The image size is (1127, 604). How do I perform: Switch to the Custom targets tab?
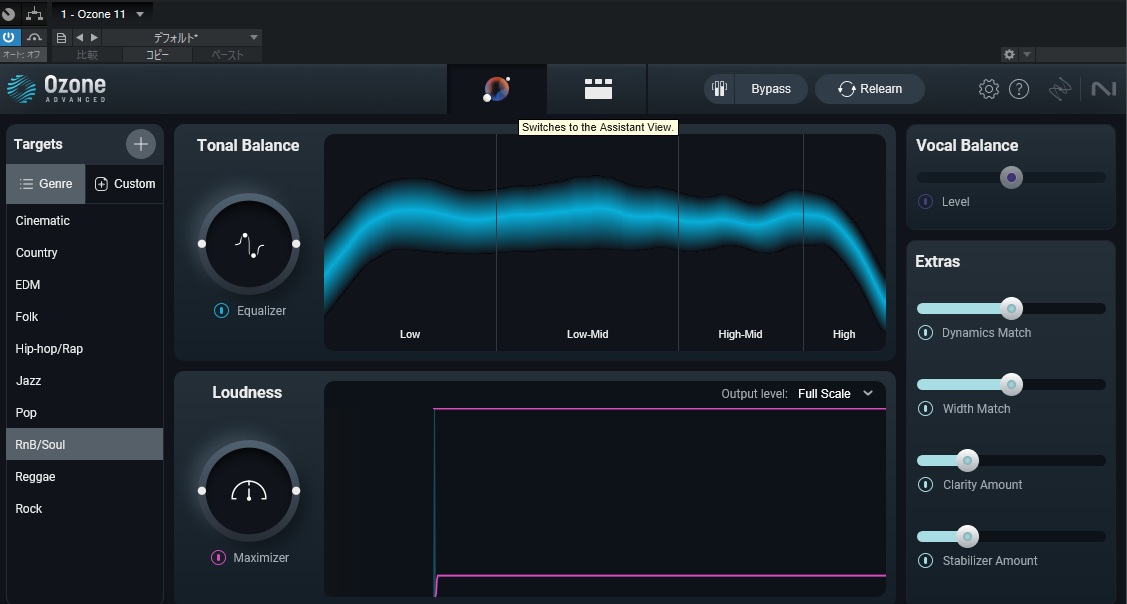click(125, 184)
